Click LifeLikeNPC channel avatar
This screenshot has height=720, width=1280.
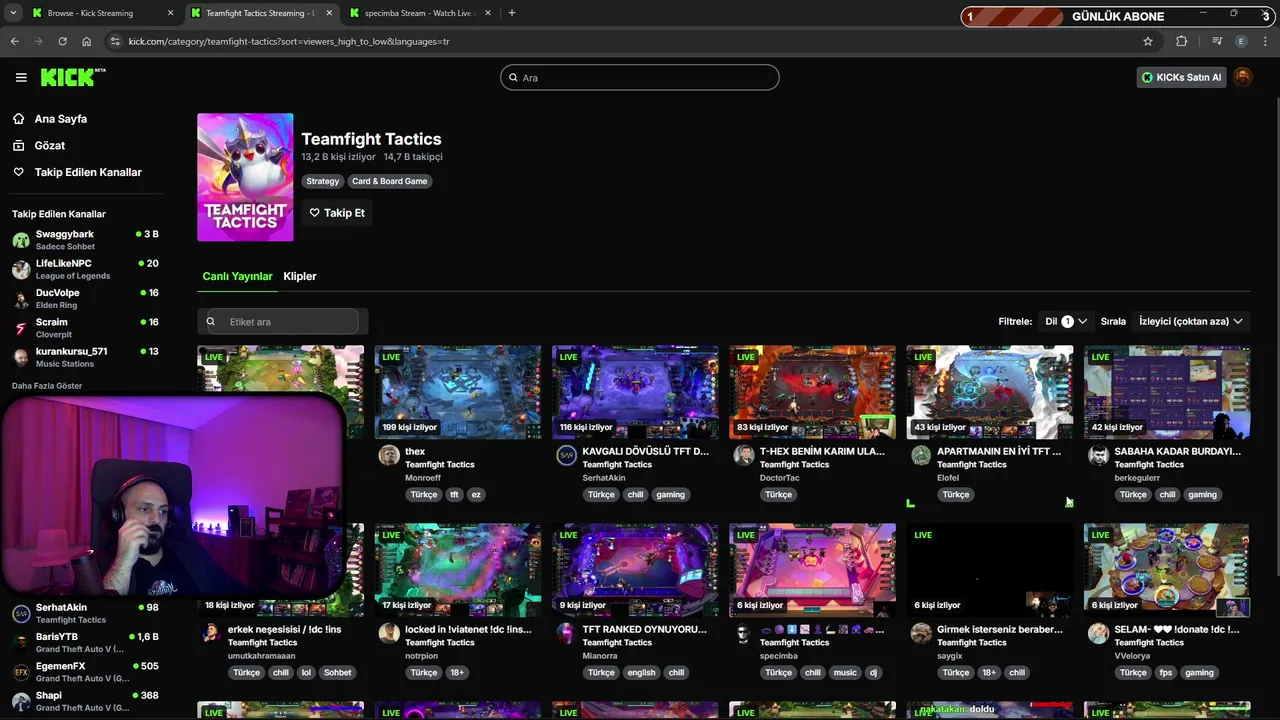(x=21, y=269)
